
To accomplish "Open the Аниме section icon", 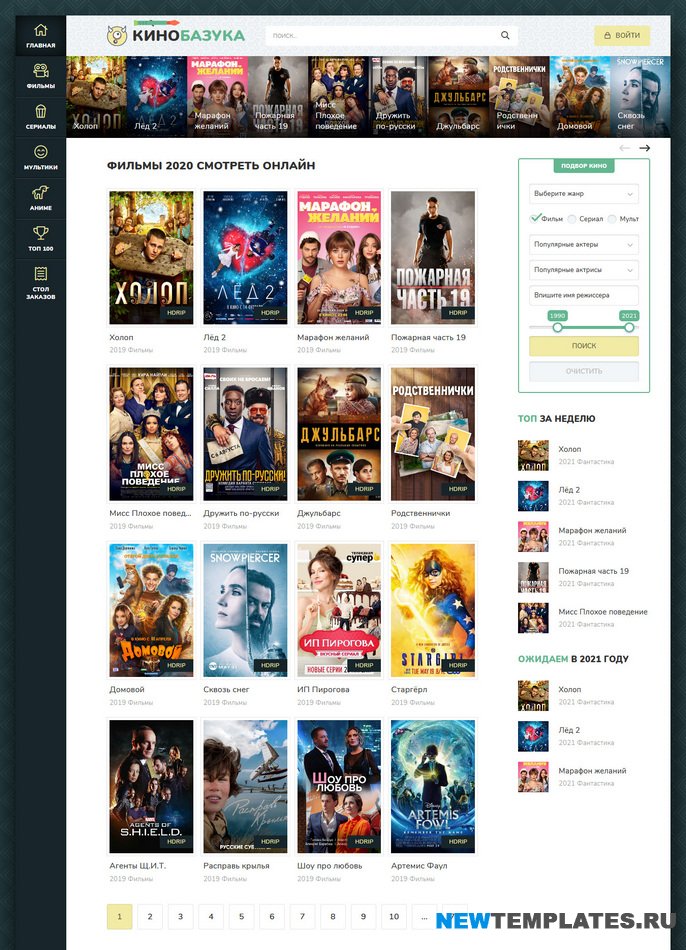I will [40, 193].
